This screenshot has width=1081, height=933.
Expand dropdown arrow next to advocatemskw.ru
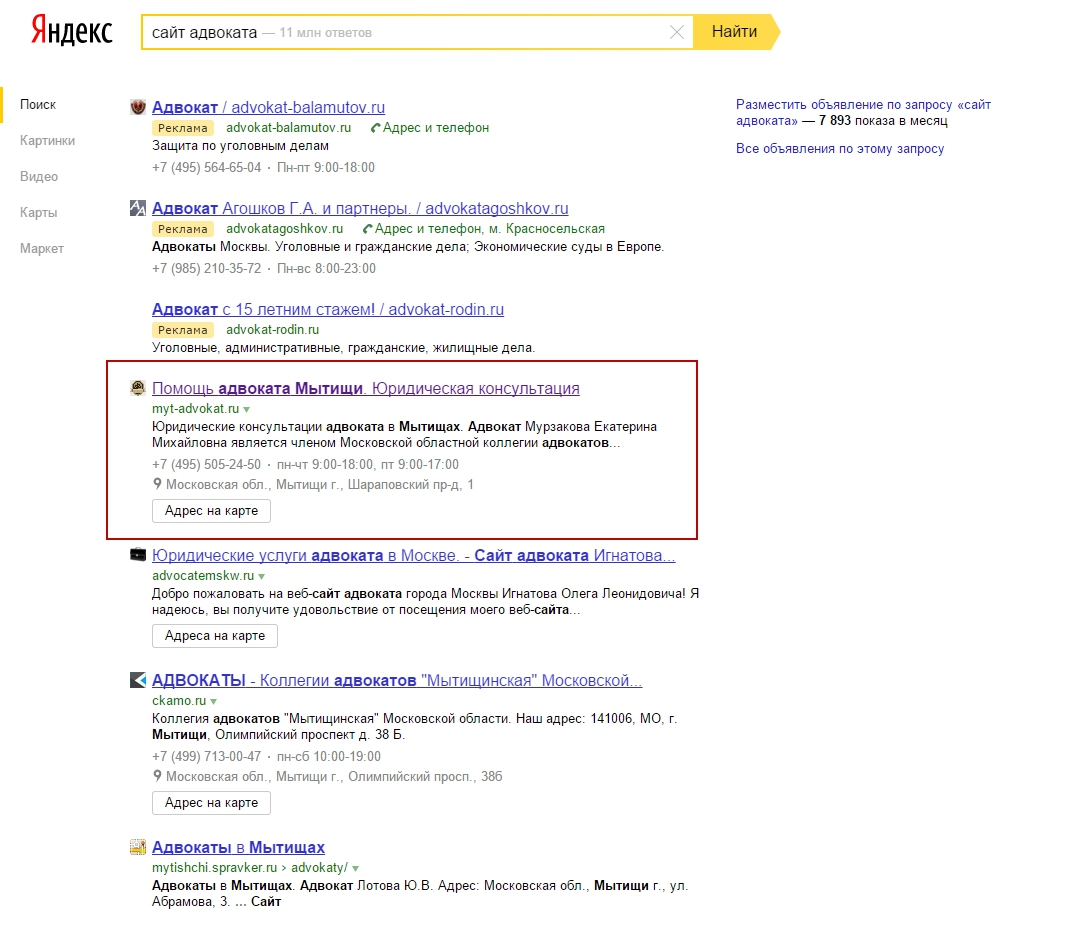point(261,576)
